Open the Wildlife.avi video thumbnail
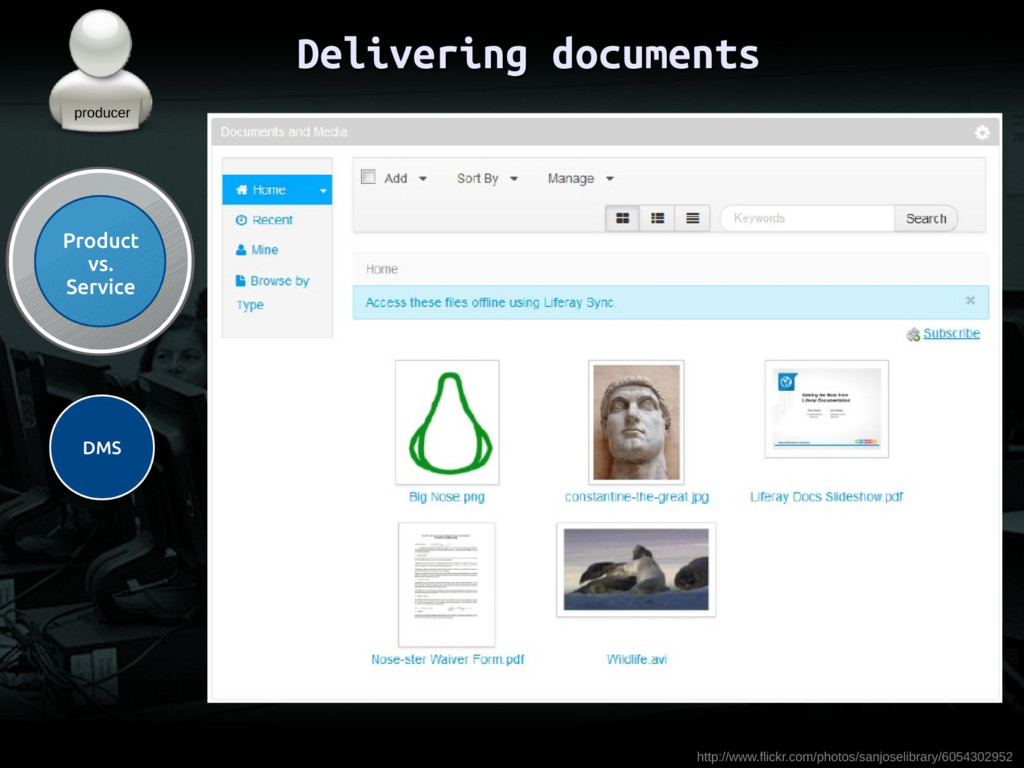Image resolution: width=1024 pixels, height=768 pixels. pos(636,569)
